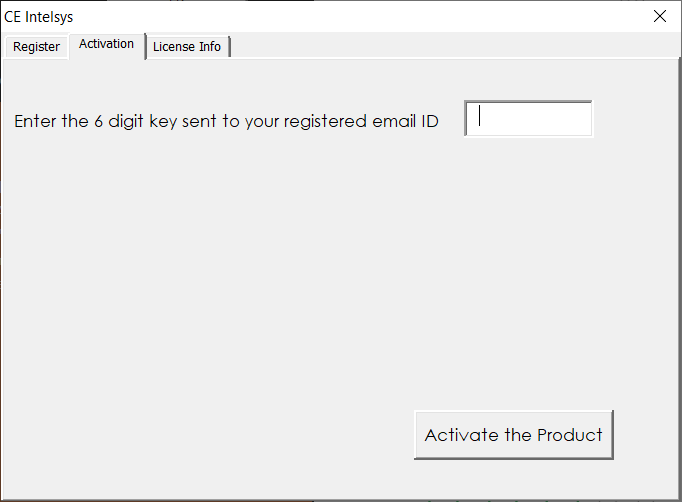
Task: Click the 'Enter the 6 digit key' label
Action: pos(226,122)
